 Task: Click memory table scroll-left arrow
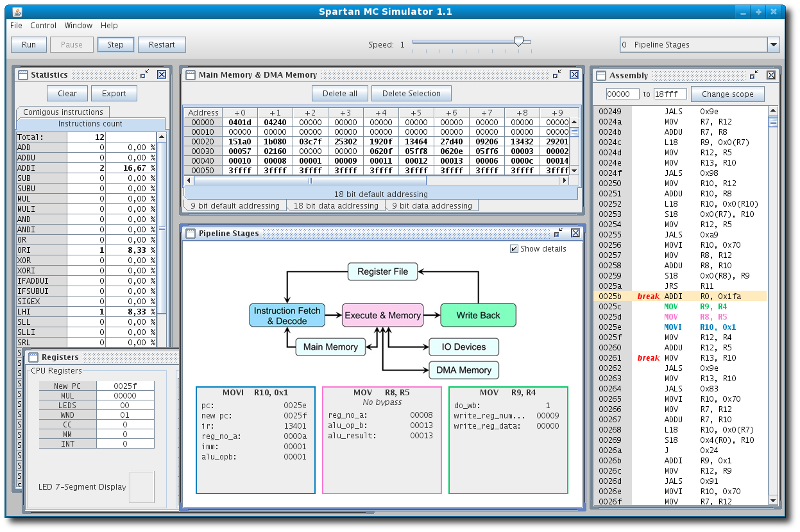point(189,181)
